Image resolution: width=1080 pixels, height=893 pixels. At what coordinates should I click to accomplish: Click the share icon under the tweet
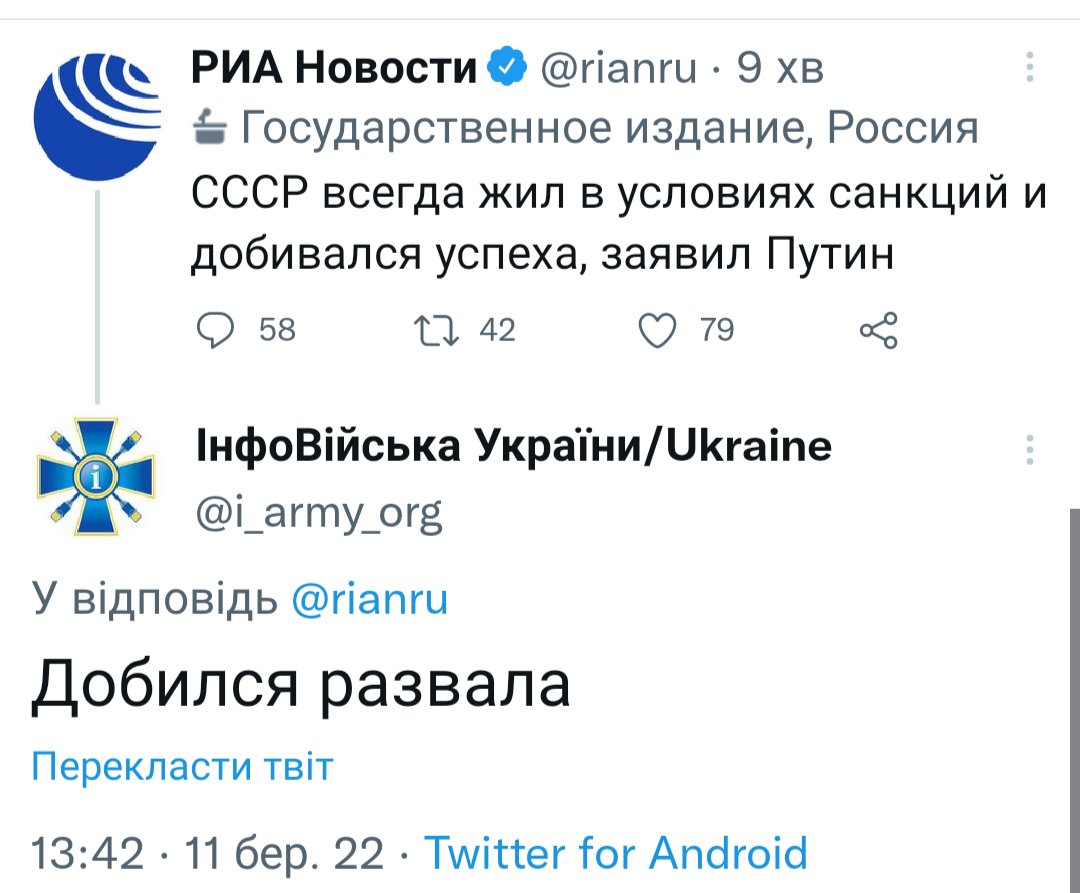[879, 330]
